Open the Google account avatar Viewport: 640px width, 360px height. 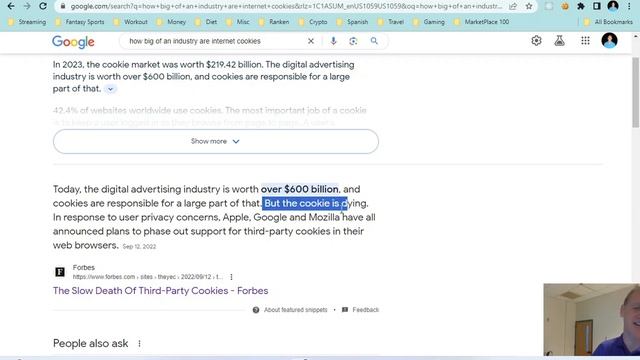tap(609, 41)
